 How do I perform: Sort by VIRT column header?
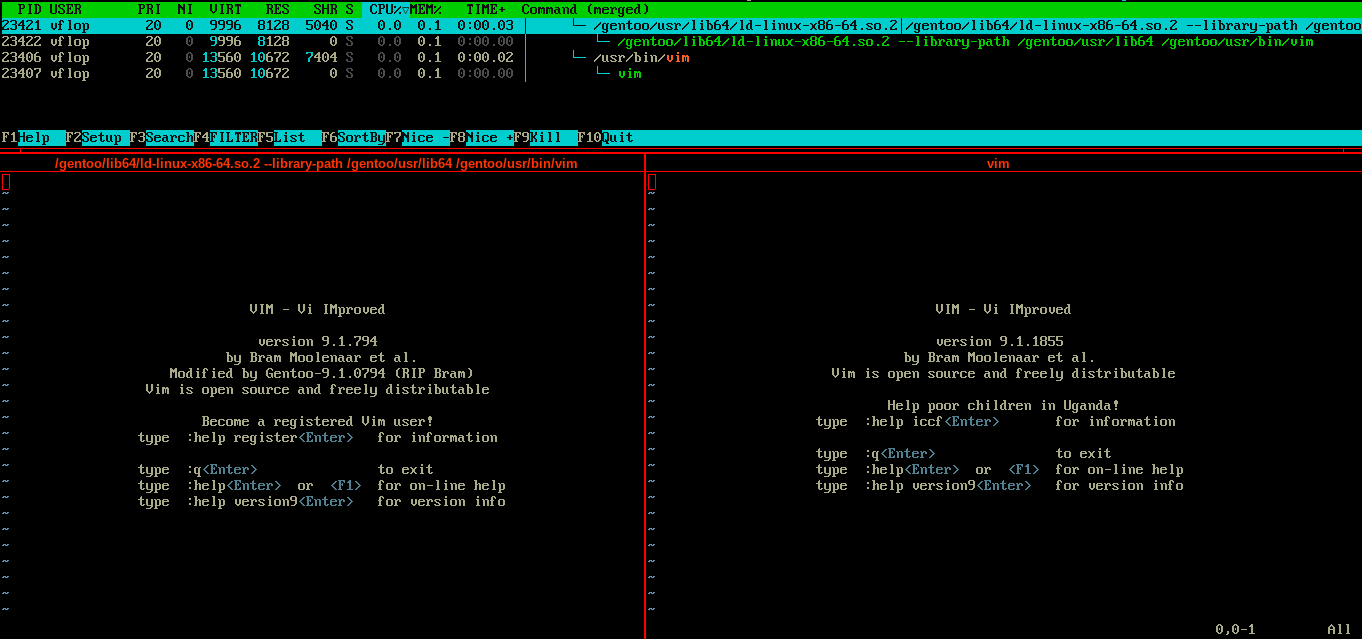[x=225, y=9]
